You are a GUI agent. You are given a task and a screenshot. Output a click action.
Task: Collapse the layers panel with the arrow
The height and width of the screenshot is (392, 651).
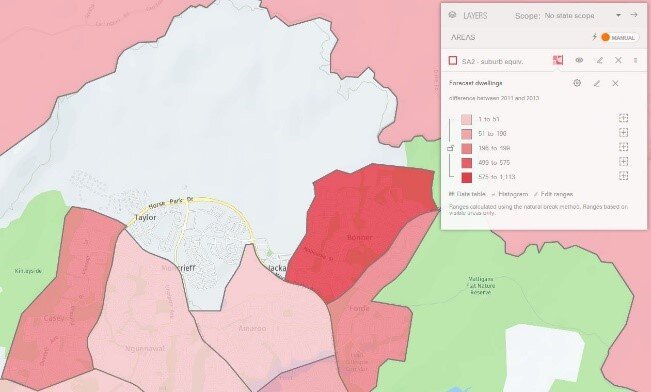(x=634, y=15)
